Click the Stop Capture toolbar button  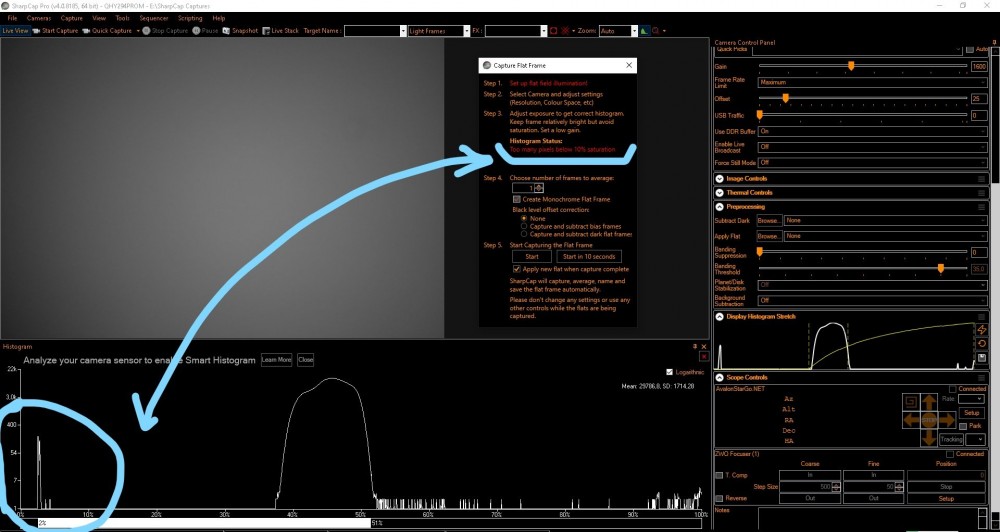165,31
